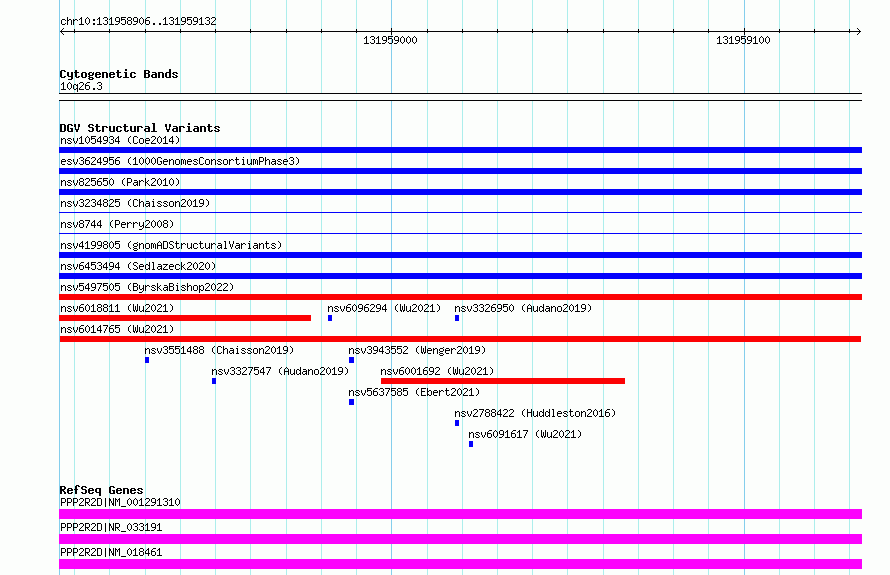890x575 pixels.
Task: Click the RefSeq Genes track heading
Action: [x=101, y=490]
